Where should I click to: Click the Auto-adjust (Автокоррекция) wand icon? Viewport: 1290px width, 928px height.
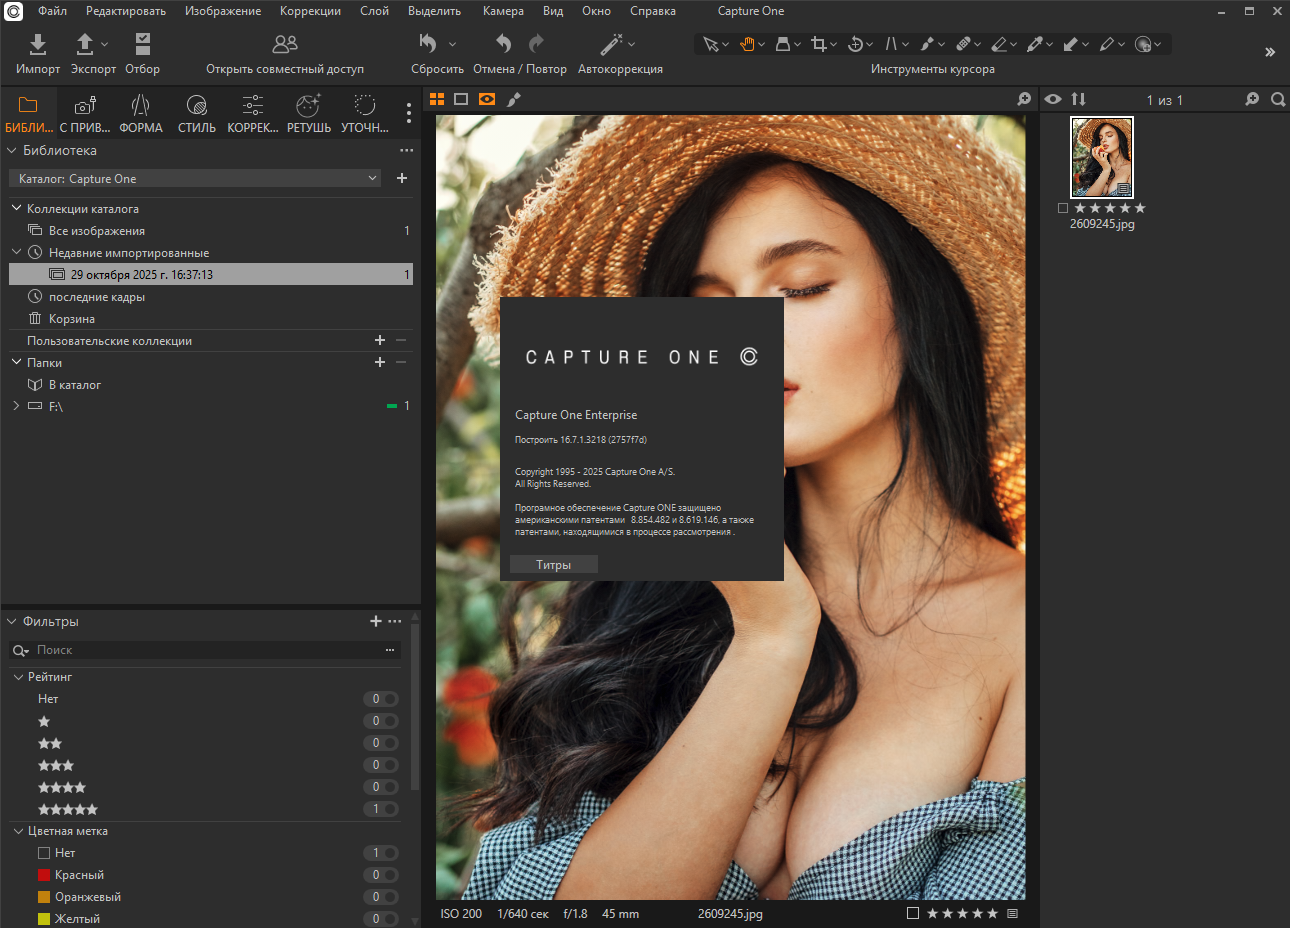(x=611, y=45)
